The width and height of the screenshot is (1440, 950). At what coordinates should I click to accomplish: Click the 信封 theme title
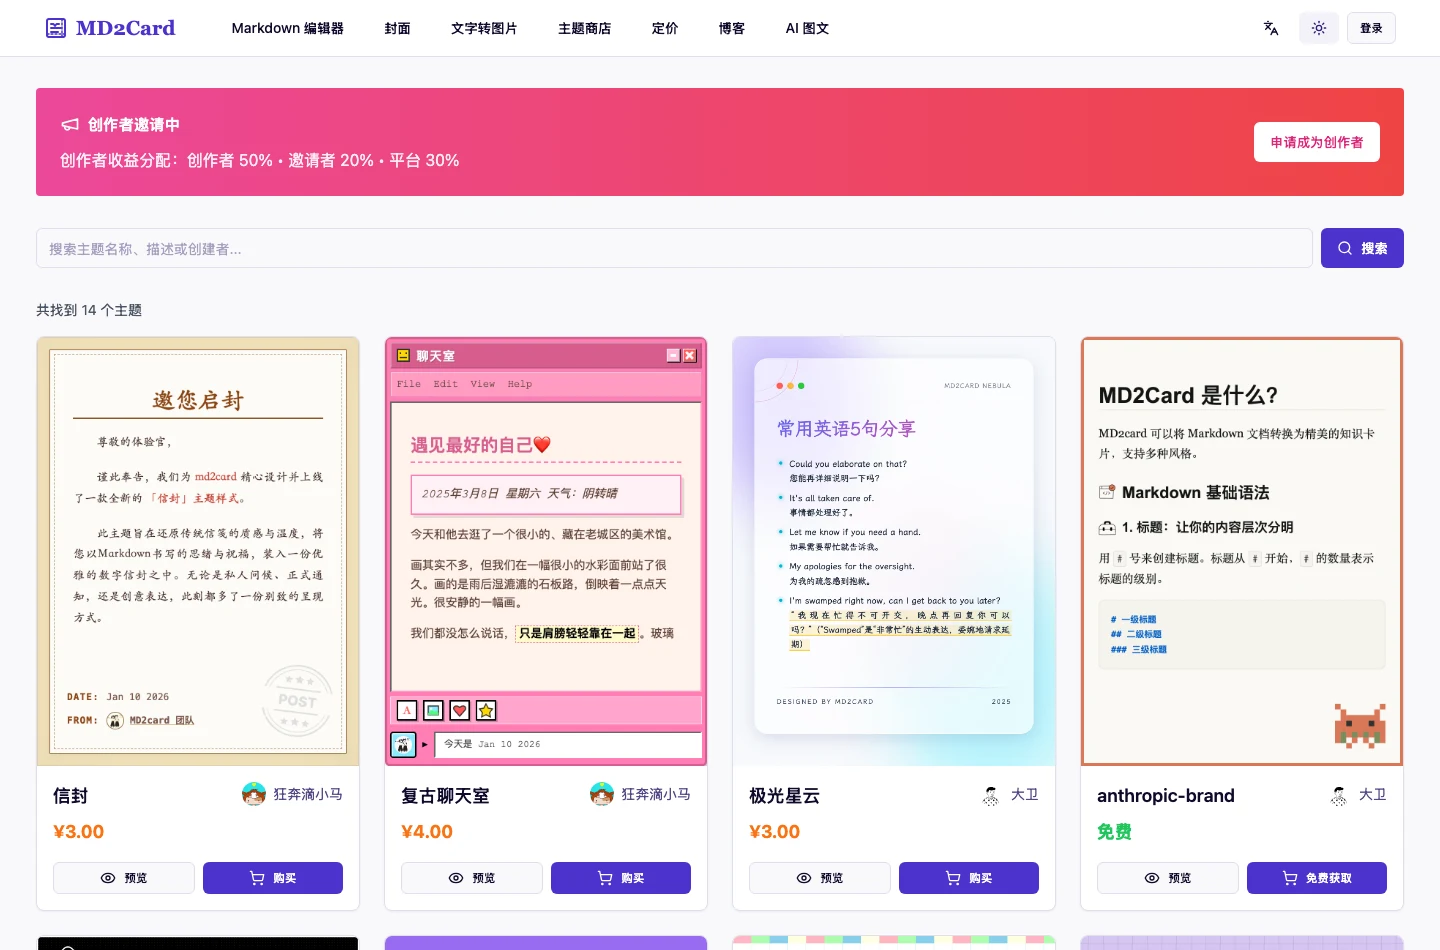70,796
